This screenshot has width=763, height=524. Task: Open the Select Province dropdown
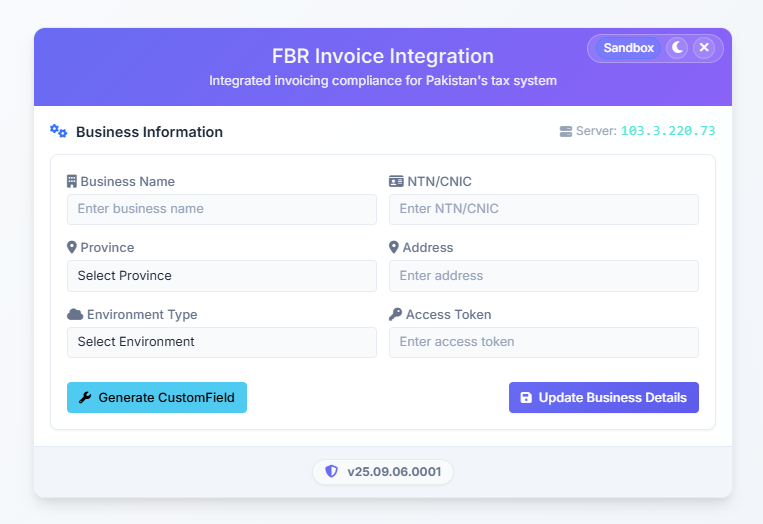[221, 276]
